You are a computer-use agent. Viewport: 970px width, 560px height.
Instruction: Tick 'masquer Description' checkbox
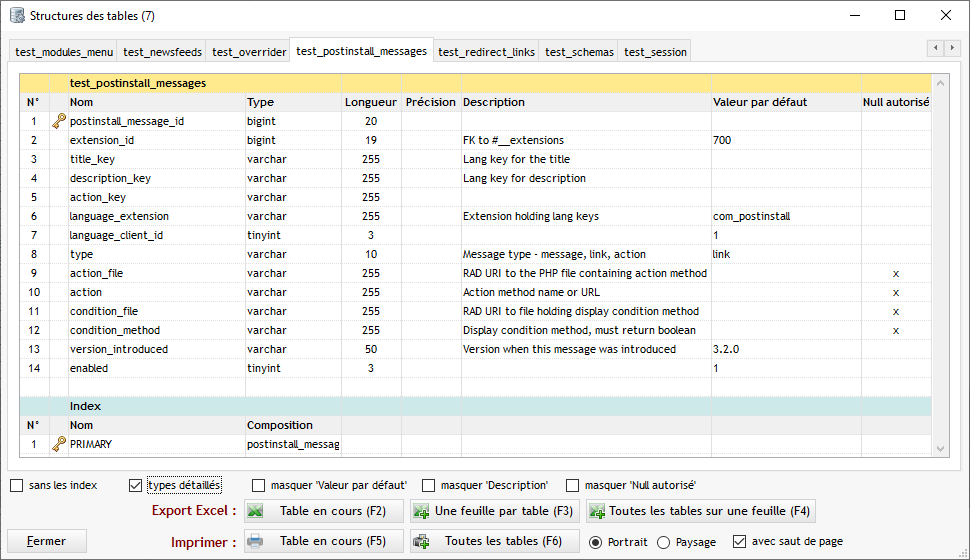(x=429, y=486)
